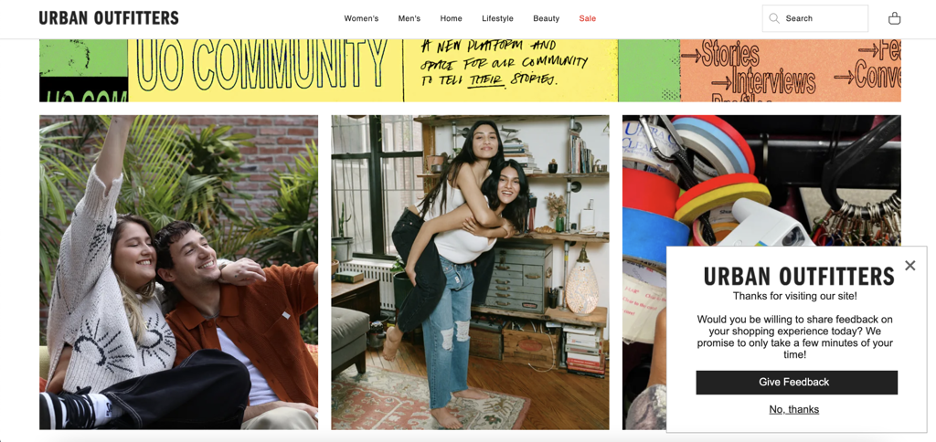This screenshot has width=936, height=442.
Task: Click the magnifying glass search icon
Action: (774, 19)
